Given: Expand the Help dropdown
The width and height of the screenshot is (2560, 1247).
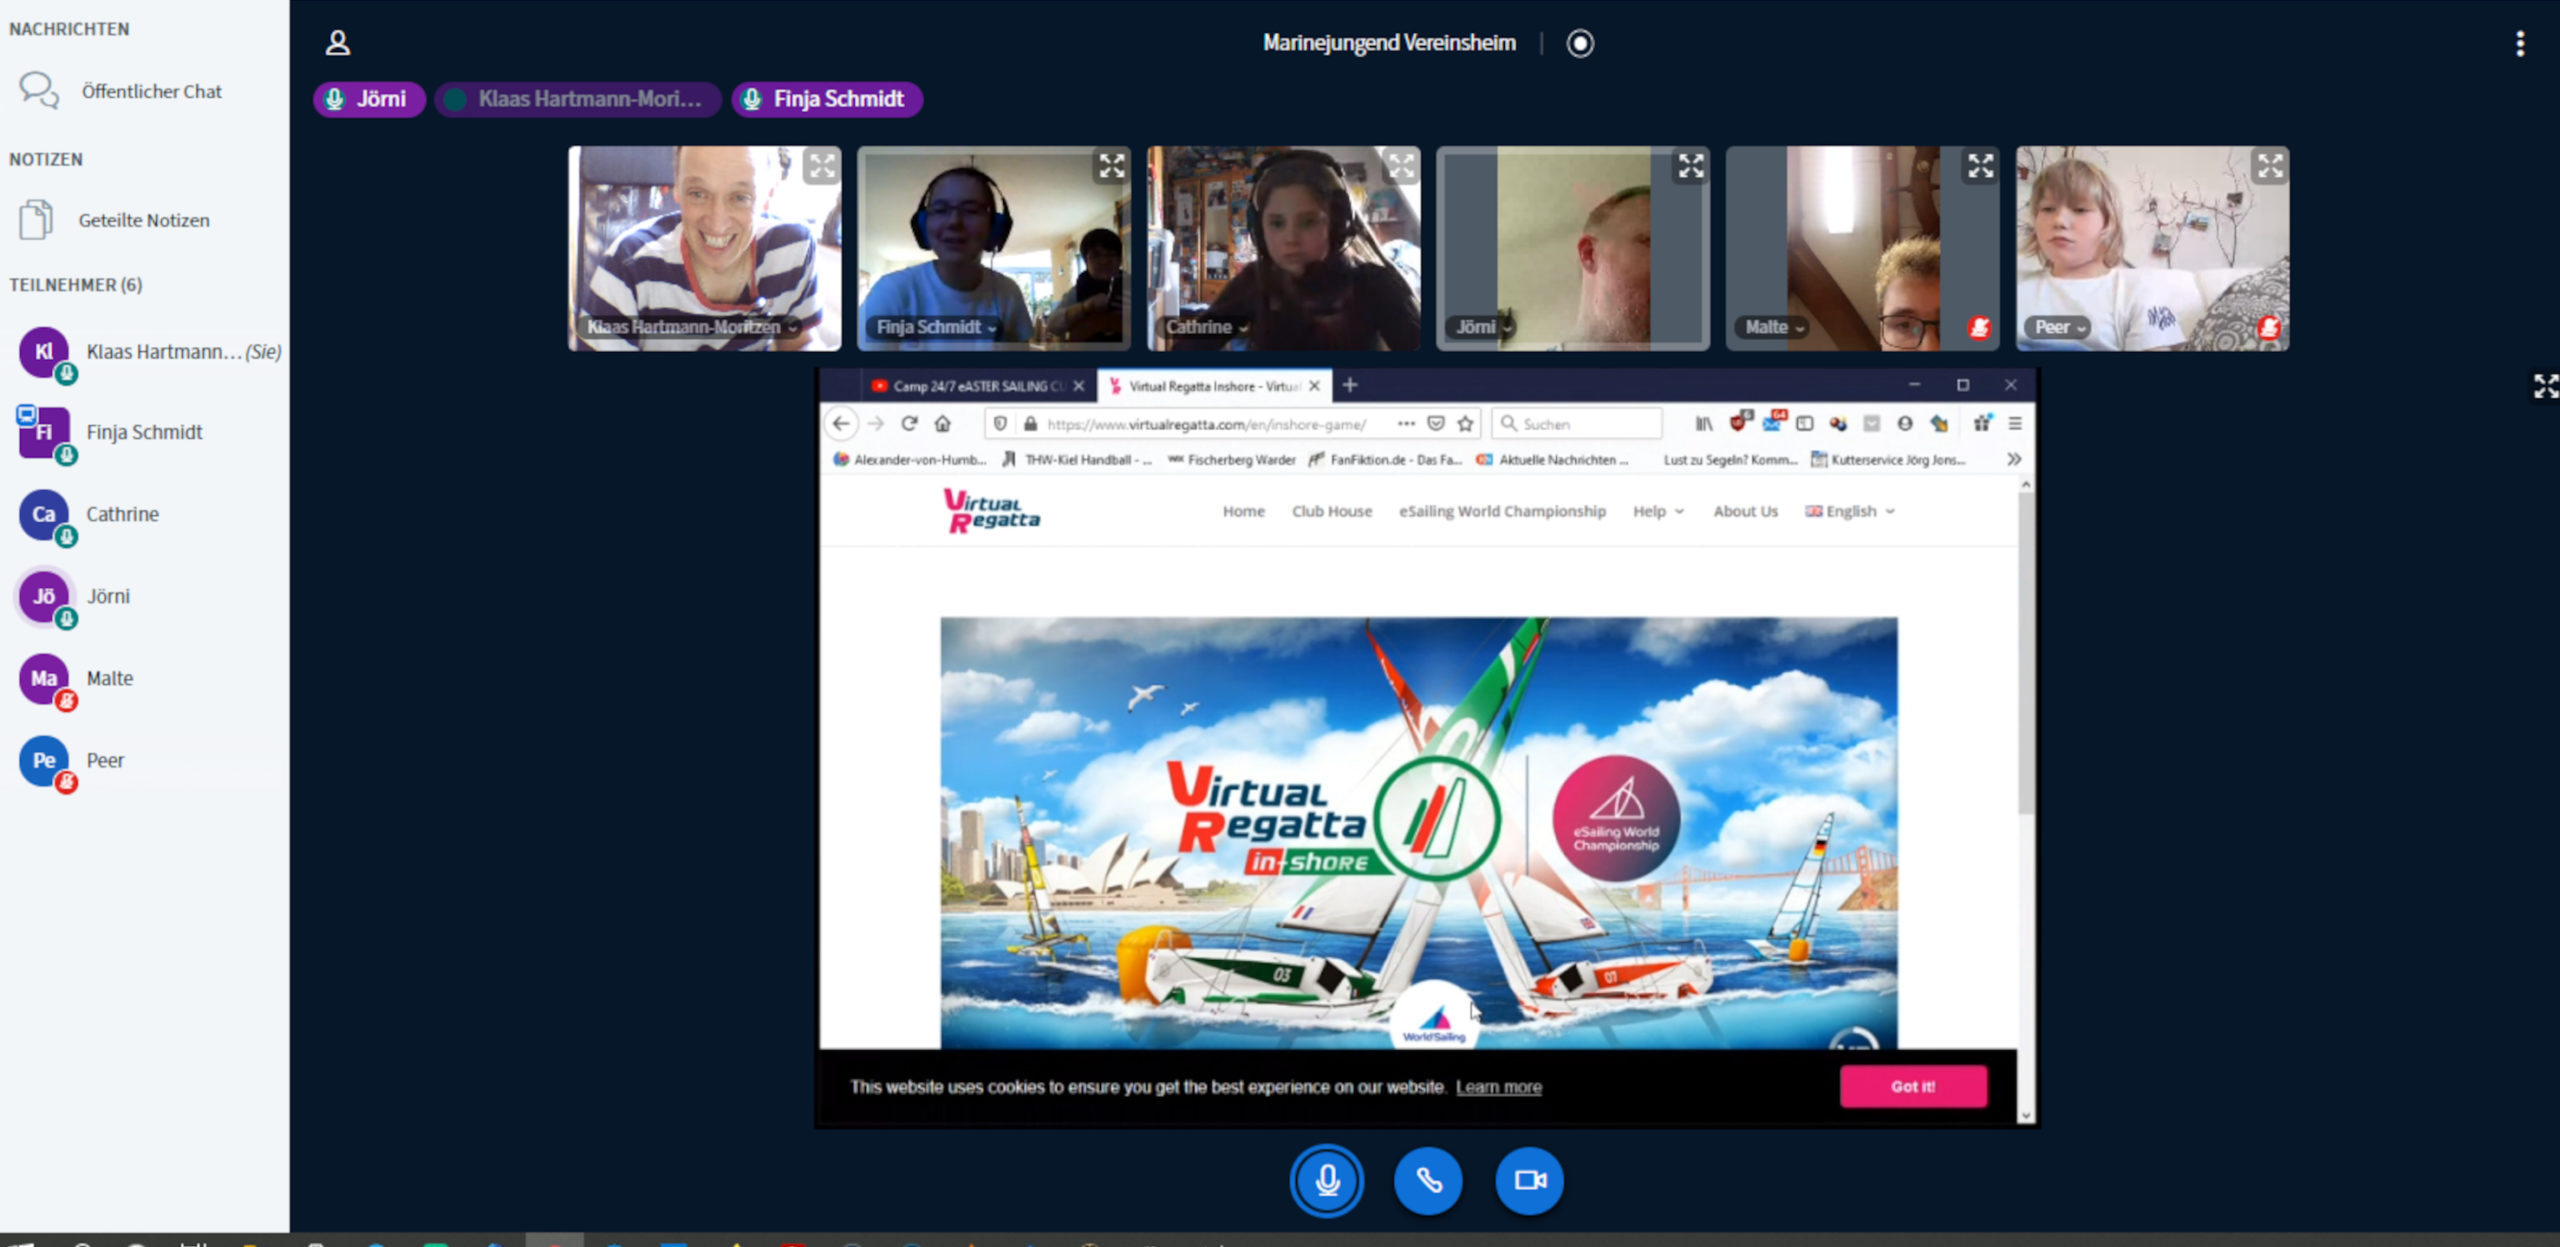Looking at the screenshot, I should (x=1658, y=511).
